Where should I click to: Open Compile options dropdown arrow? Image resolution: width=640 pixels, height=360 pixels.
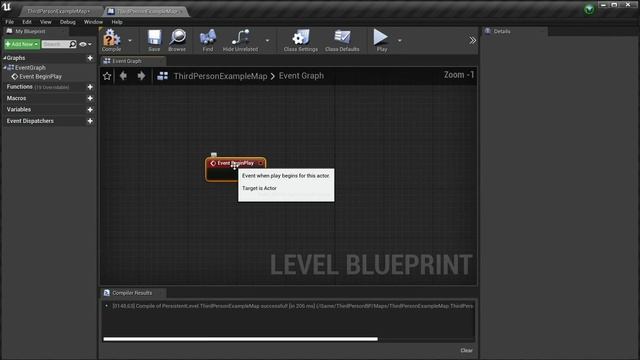[x=130, y=40]
